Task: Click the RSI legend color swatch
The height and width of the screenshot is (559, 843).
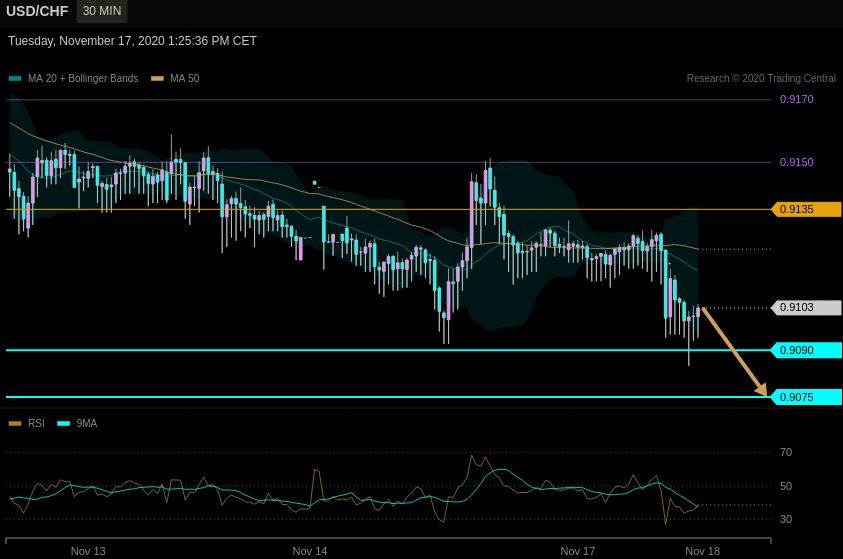Action: pos(15,424)
